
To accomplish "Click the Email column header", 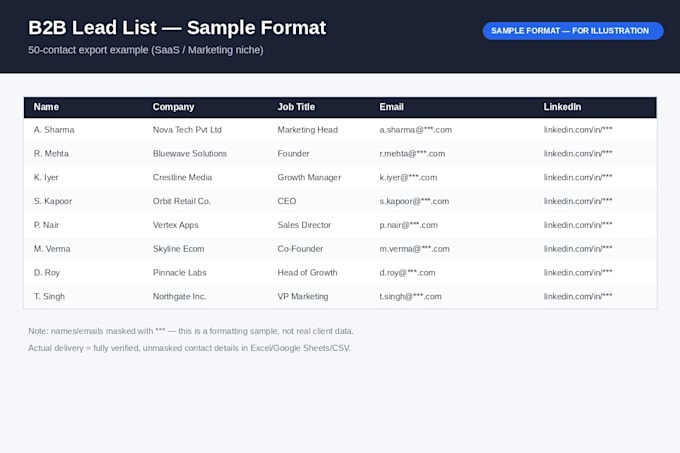I will pyautogui.click(x=392, y=107).
